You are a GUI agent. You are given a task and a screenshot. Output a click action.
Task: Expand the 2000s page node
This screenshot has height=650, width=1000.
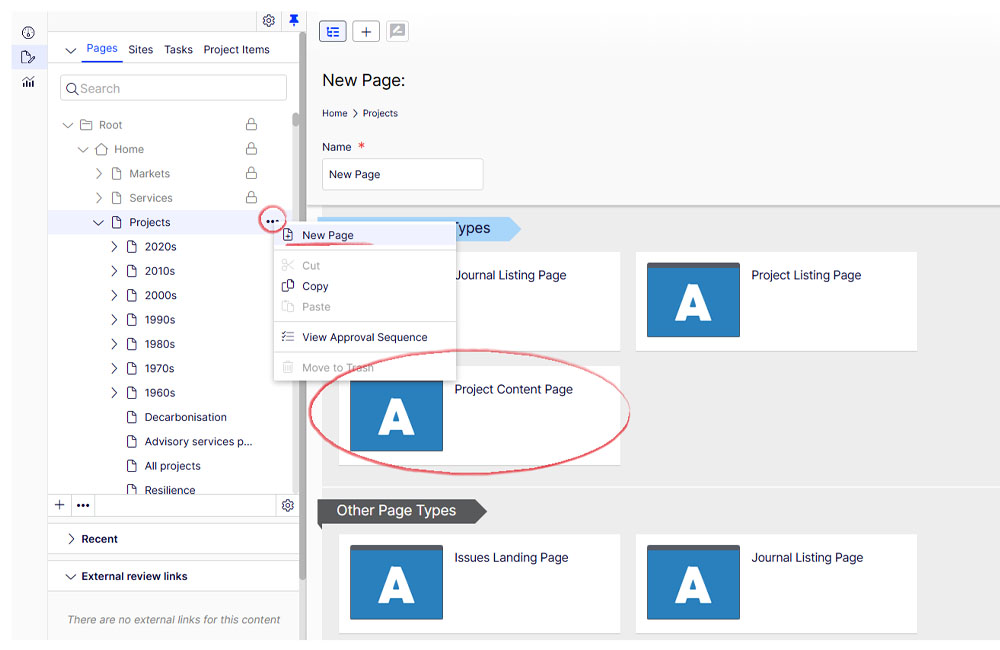pos(114,295)
